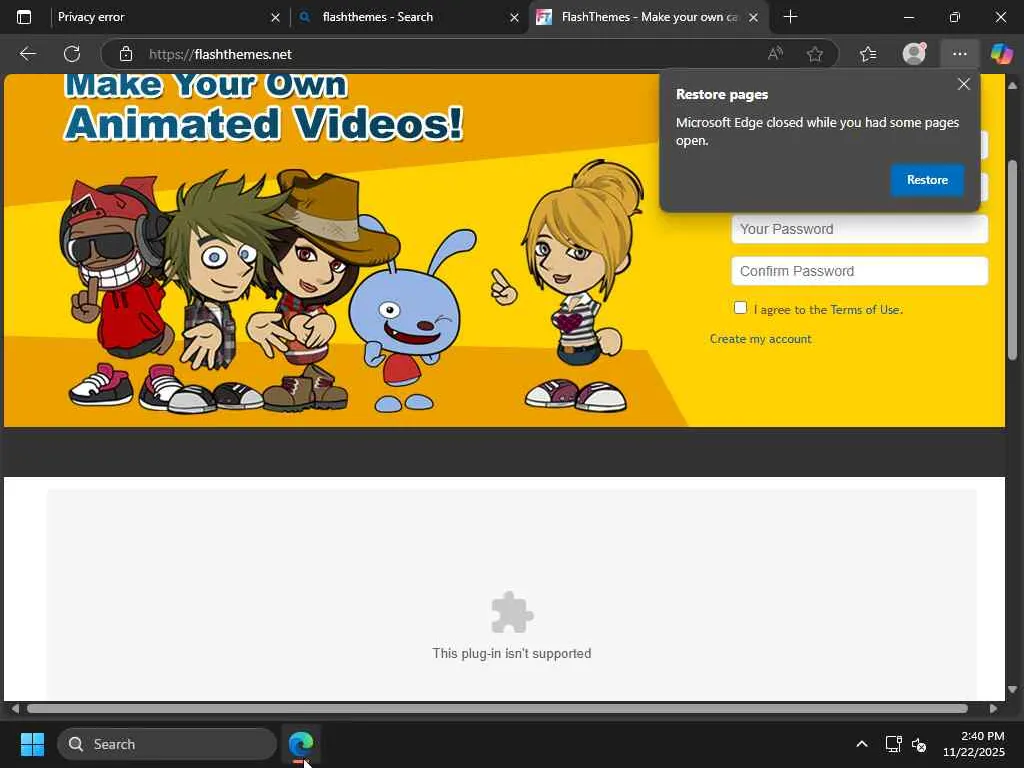This screenshot has height=768, width=1024.
Task: View site info via the lock icon
Action: (126, 54)
